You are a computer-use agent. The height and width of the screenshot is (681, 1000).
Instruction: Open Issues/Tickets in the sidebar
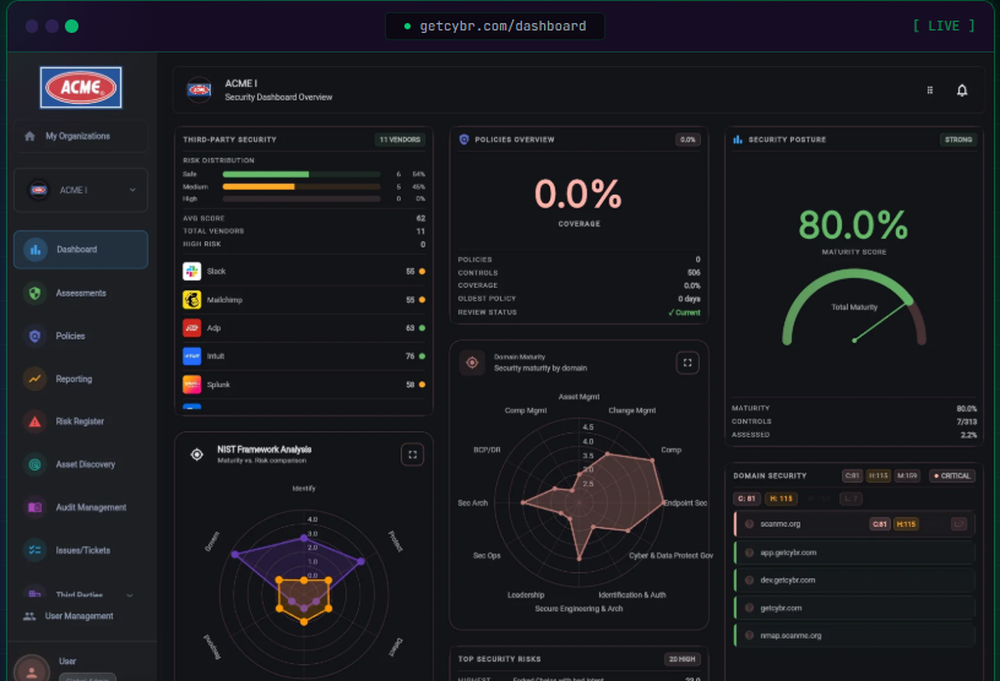(x=80, y=550)
